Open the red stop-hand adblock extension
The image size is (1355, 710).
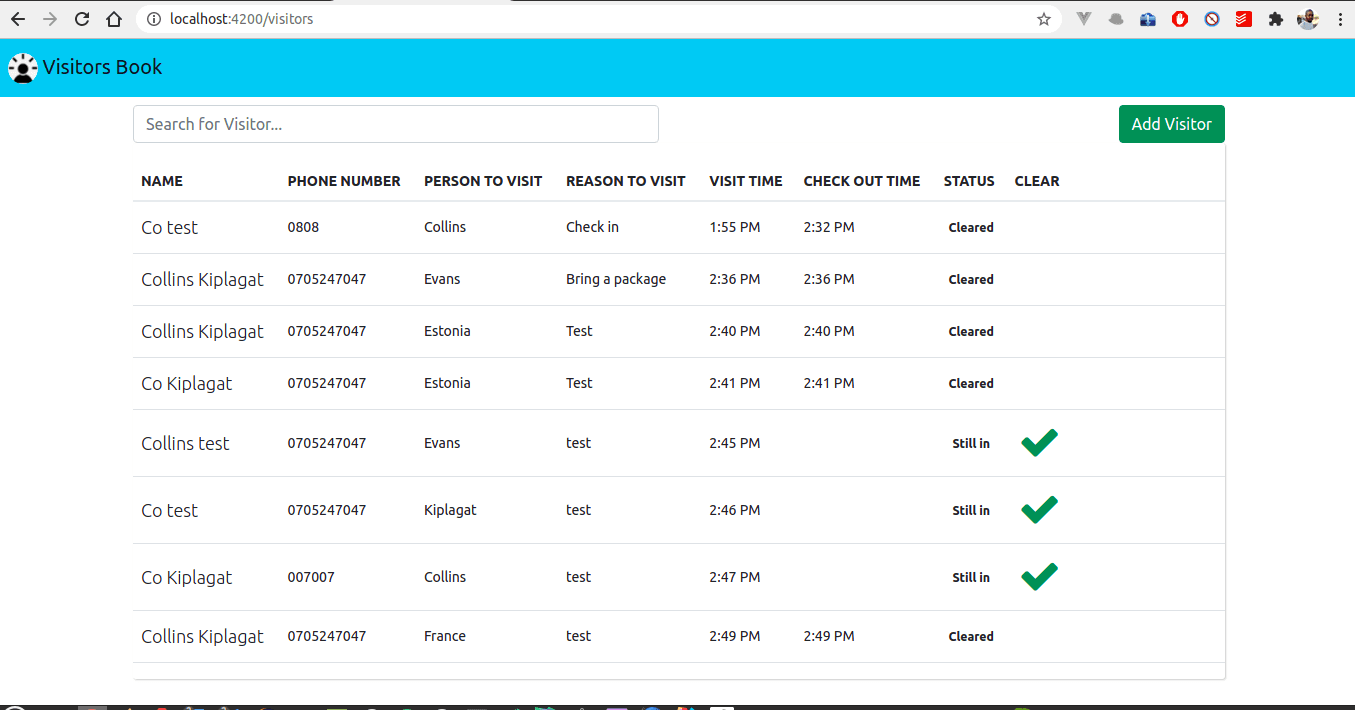click(x=1180, y=19)
